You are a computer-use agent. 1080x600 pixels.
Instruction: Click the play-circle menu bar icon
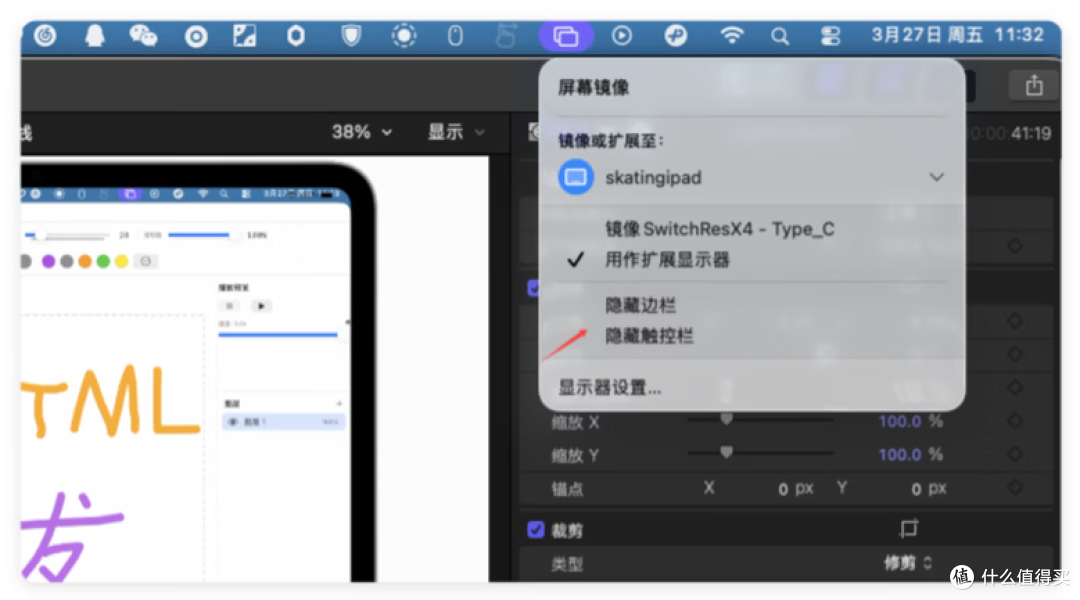621,35
